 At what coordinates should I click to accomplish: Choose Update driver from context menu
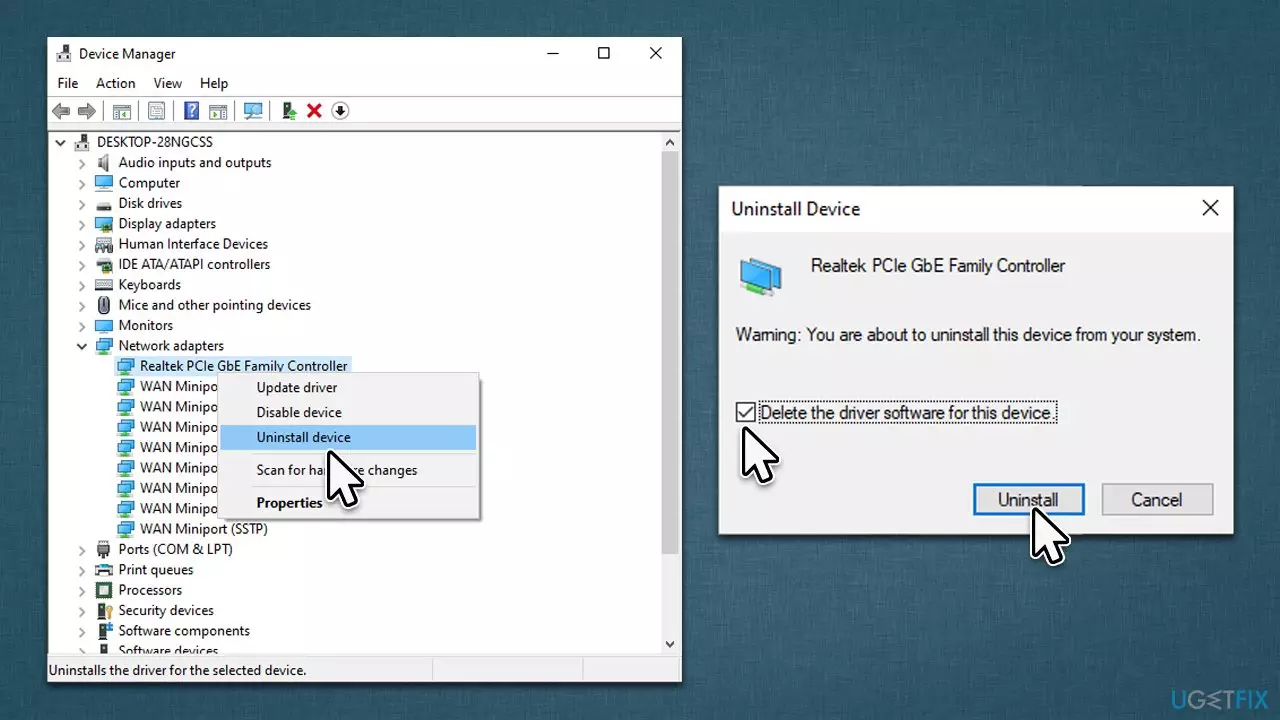(348, 387)
